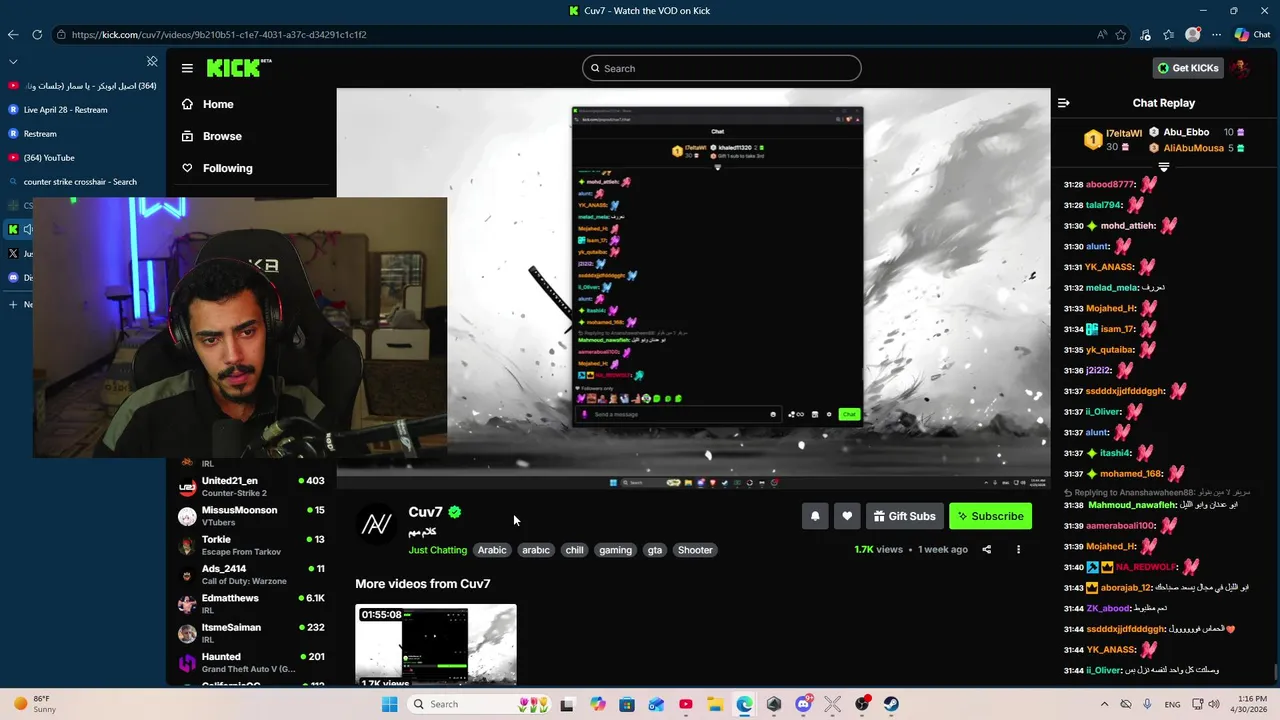Open browser Settings and more menu
This screenshot has height=720, width=1280.
coord(1216,34)
